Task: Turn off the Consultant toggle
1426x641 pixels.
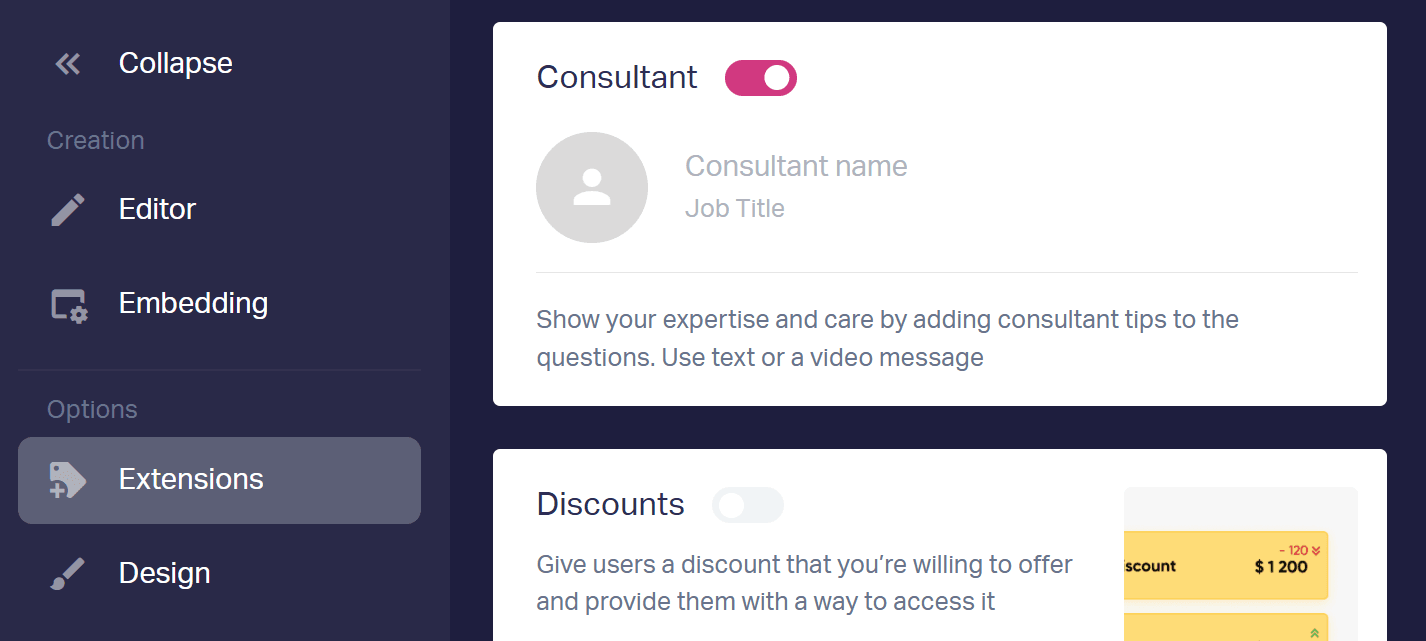Action: click(761, 78)
